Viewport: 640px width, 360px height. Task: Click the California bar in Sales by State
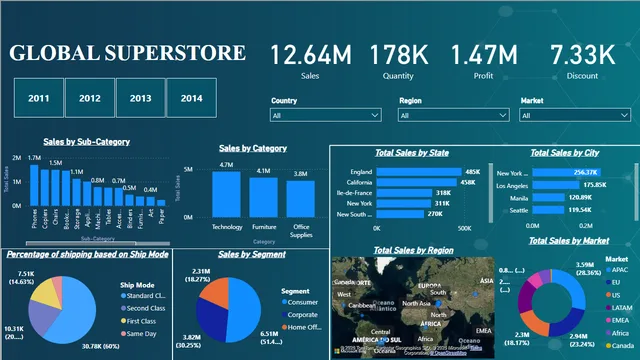(416, 182)
